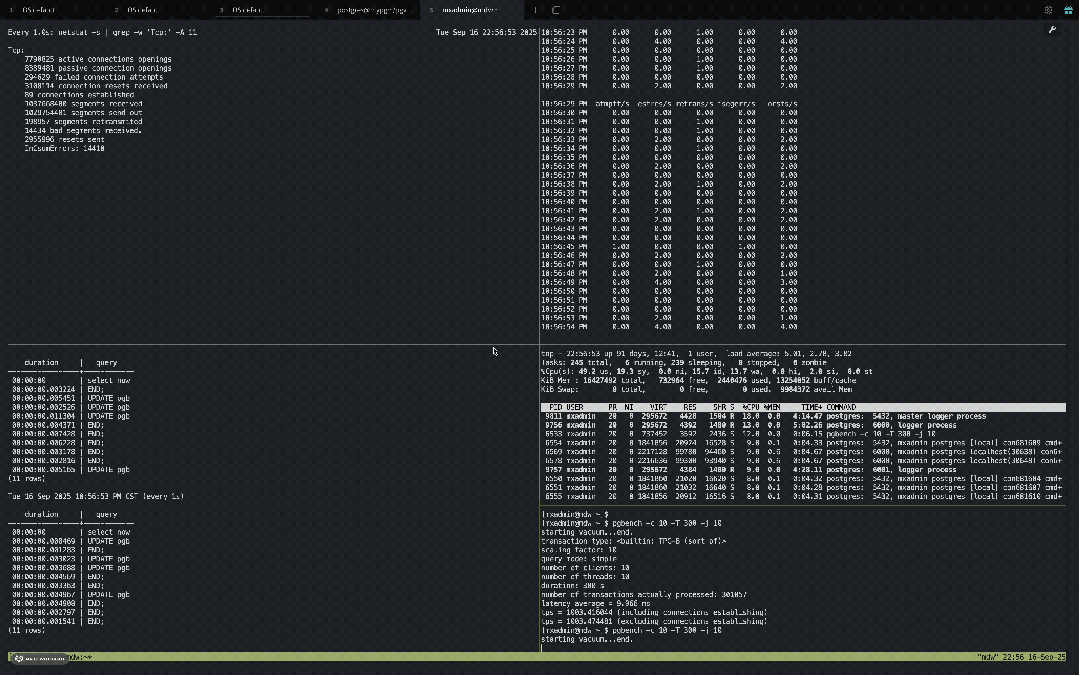This screenshot has height=676, width=1080.
Task: Select the sar row timestamped 10:56:45 PM
Action: [x=669, y=247]
